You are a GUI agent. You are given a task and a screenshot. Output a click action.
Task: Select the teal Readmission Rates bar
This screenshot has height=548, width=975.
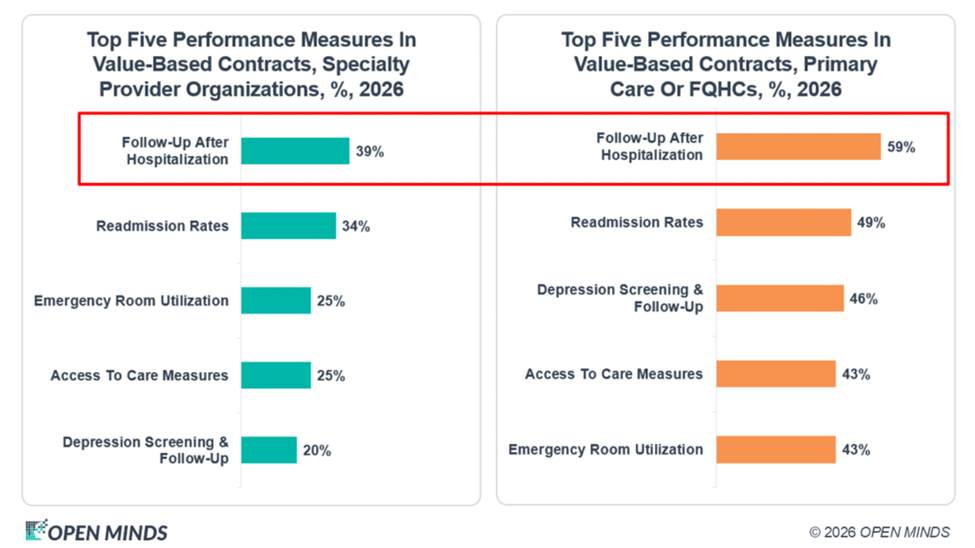click(288, 226)
